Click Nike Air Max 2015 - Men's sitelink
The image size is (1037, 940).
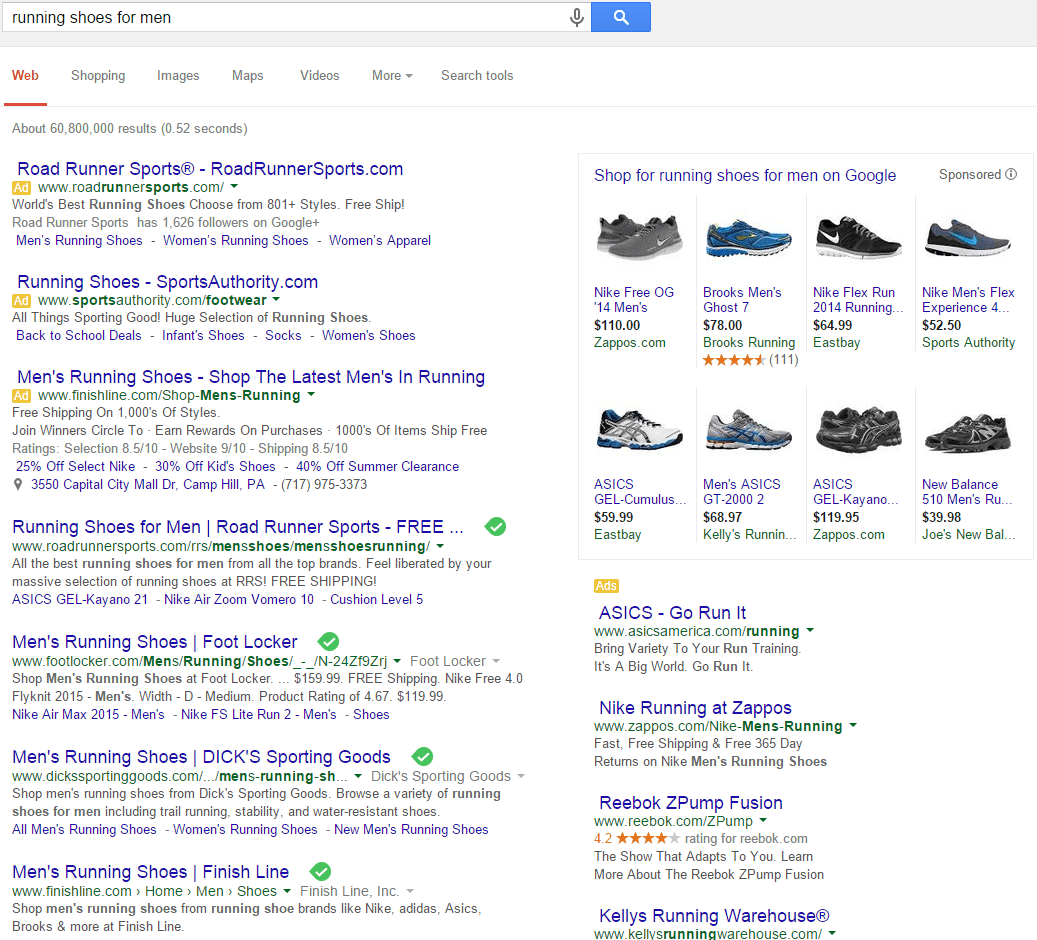(88, 714)
